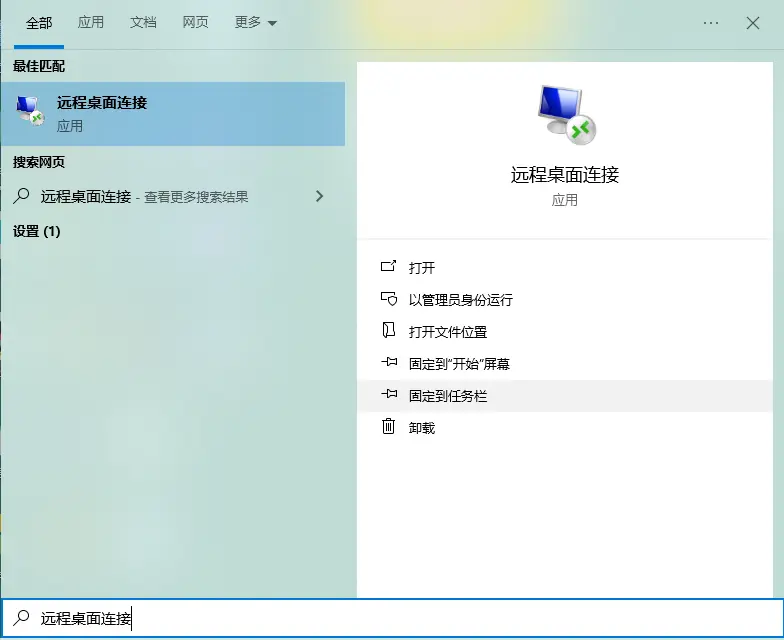Click the trash icon for 卸载
The width and height of the screenshot is (784, 640).
(389, 428)
